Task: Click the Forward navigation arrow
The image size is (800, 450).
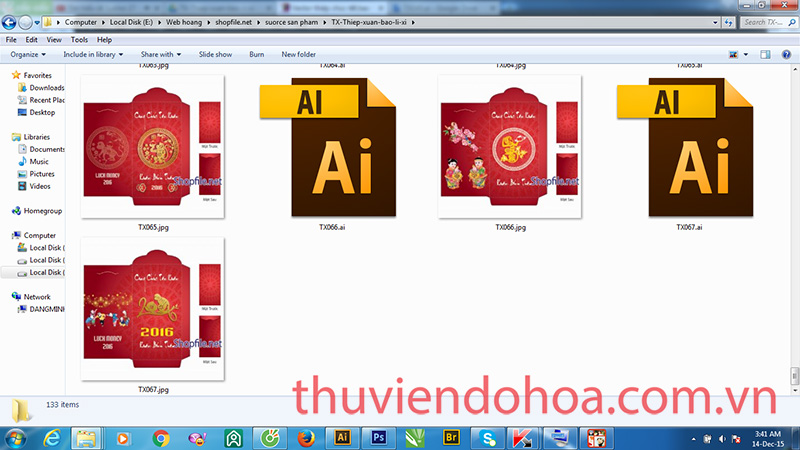Action: [x=25, y=22]
